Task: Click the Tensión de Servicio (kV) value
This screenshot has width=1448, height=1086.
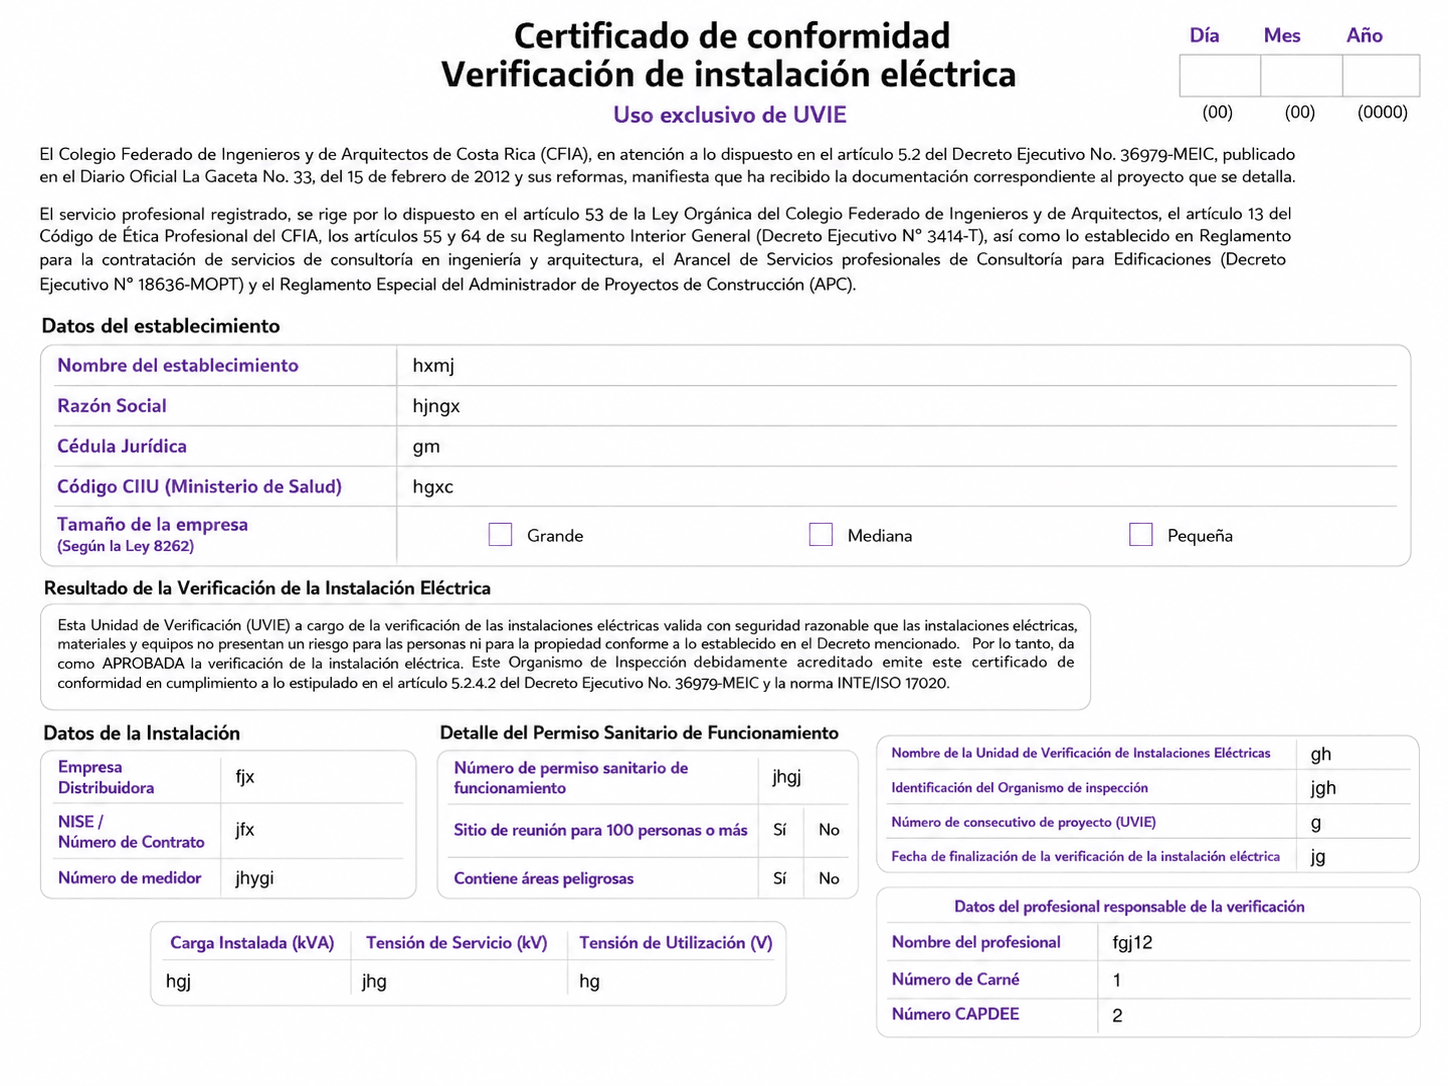Action: pyautogui.click(x=459, y=981)
